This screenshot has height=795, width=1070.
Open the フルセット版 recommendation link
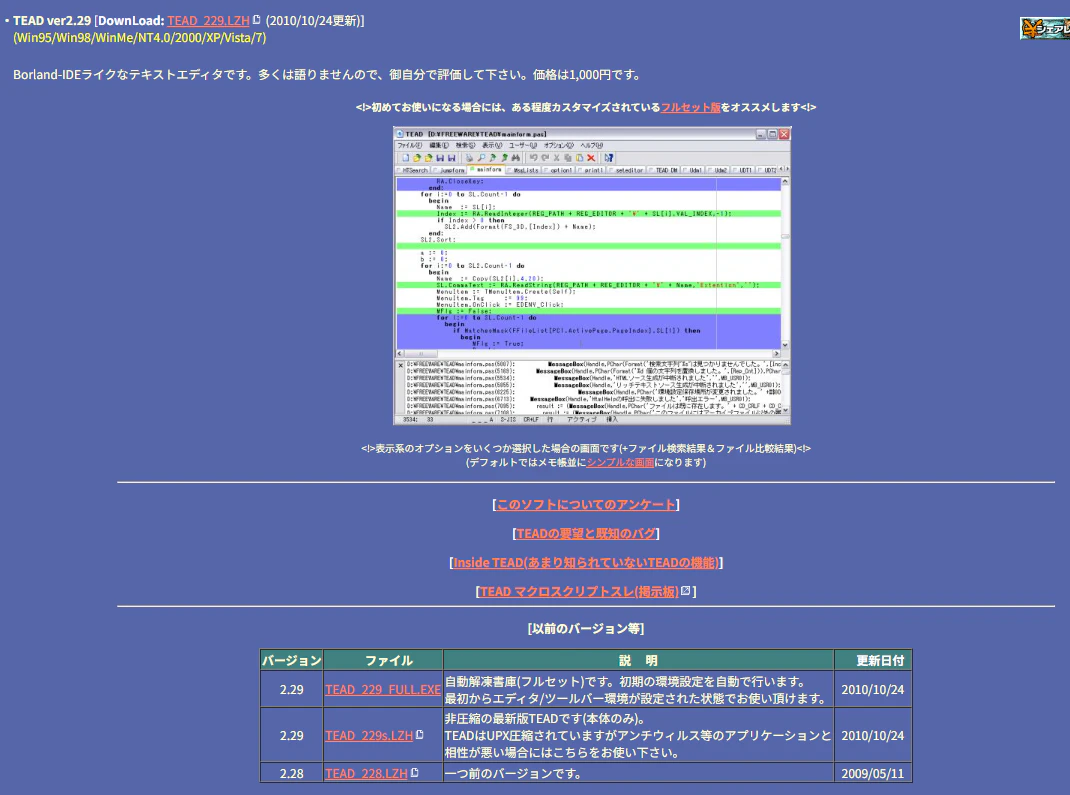tap(691, 107)
